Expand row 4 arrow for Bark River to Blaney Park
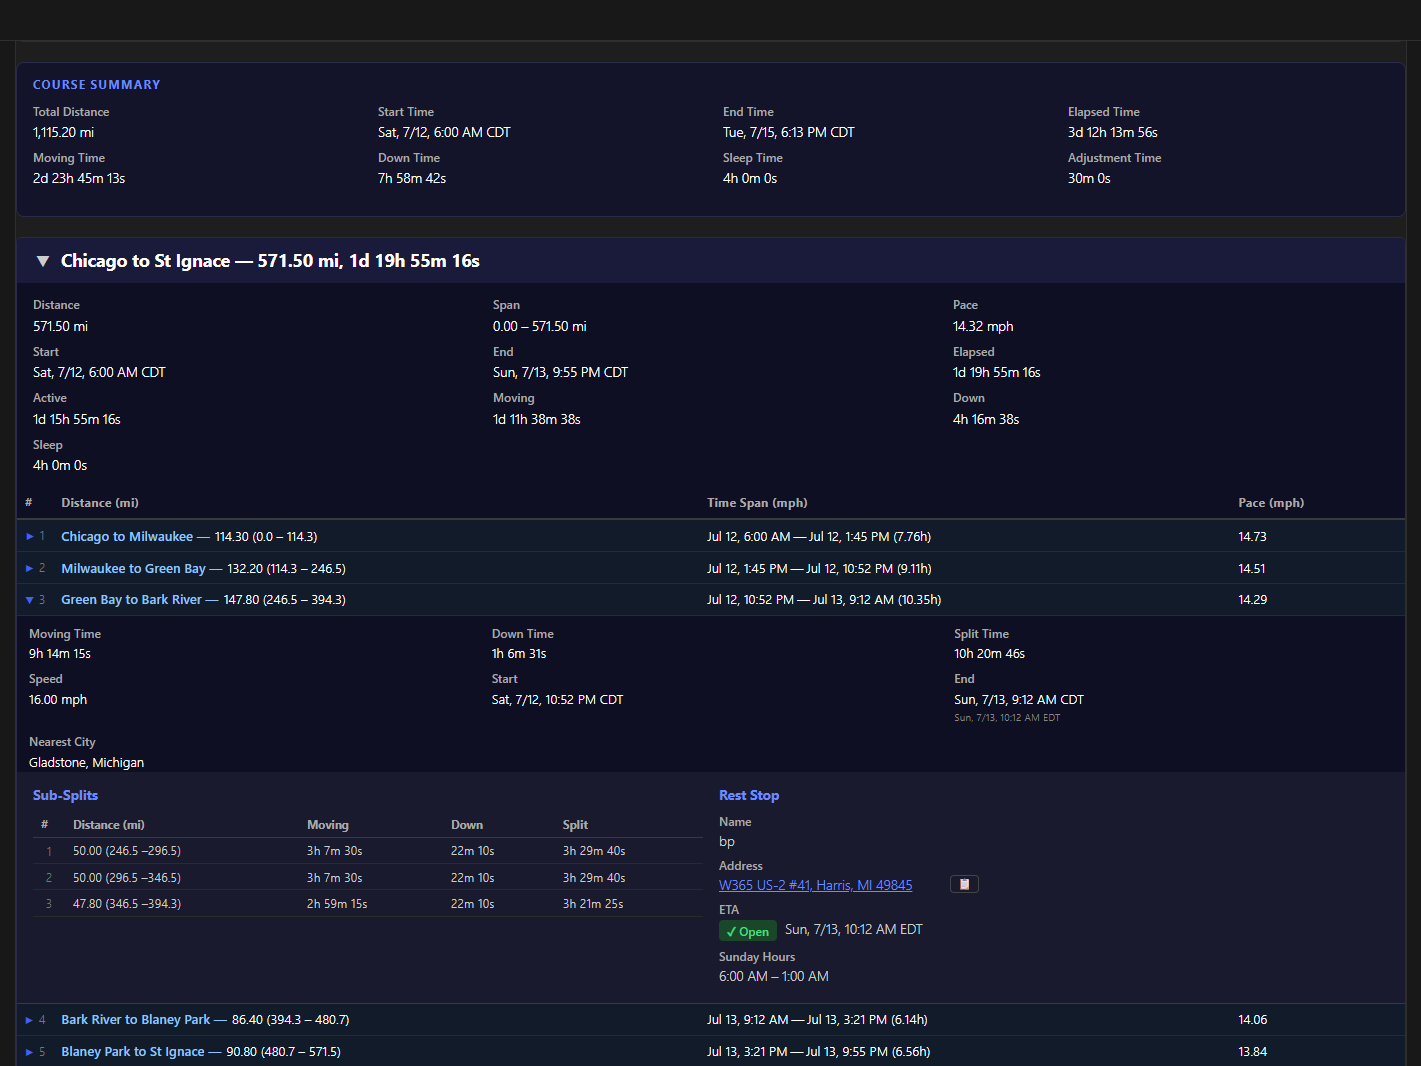 30,1020
